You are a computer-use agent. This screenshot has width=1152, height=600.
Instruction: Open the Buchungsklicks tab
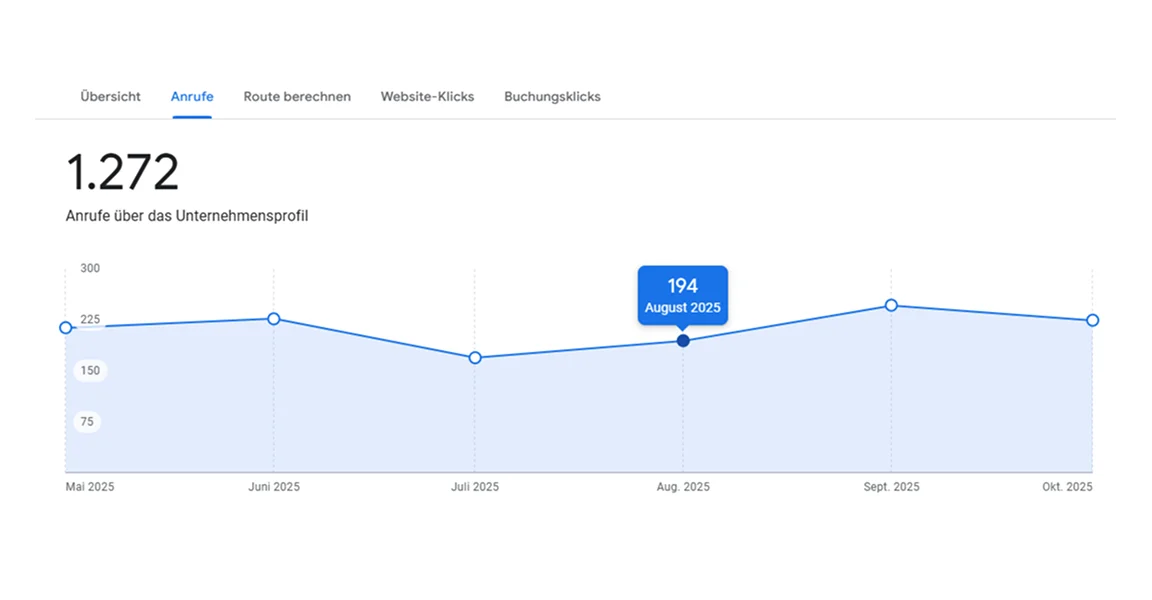(x=551, y=96)
